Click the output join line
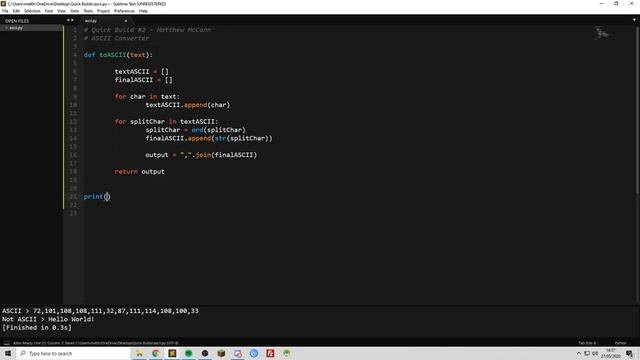The width and height of the screenshot is (640, 360). [201, 155]
